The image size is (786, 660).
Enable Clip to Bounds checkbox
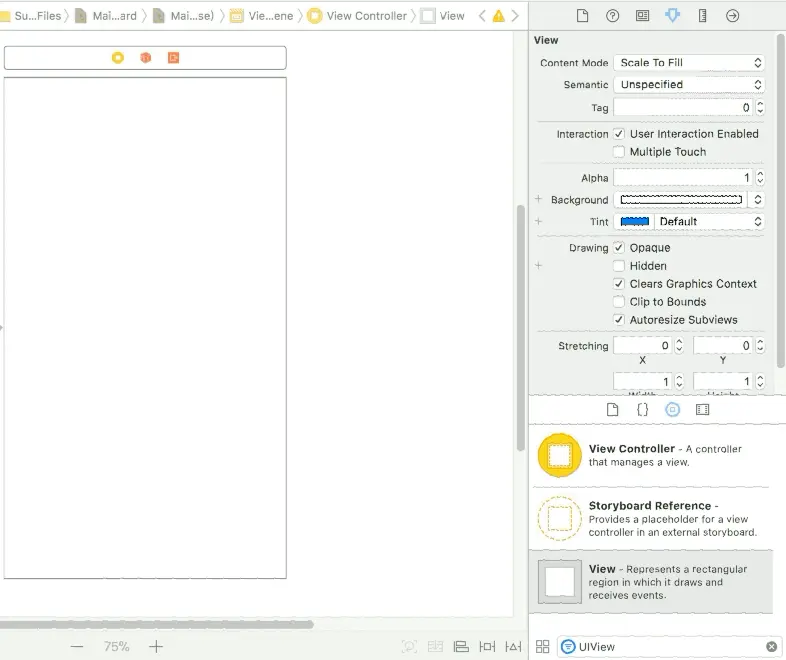coord(619,302)
